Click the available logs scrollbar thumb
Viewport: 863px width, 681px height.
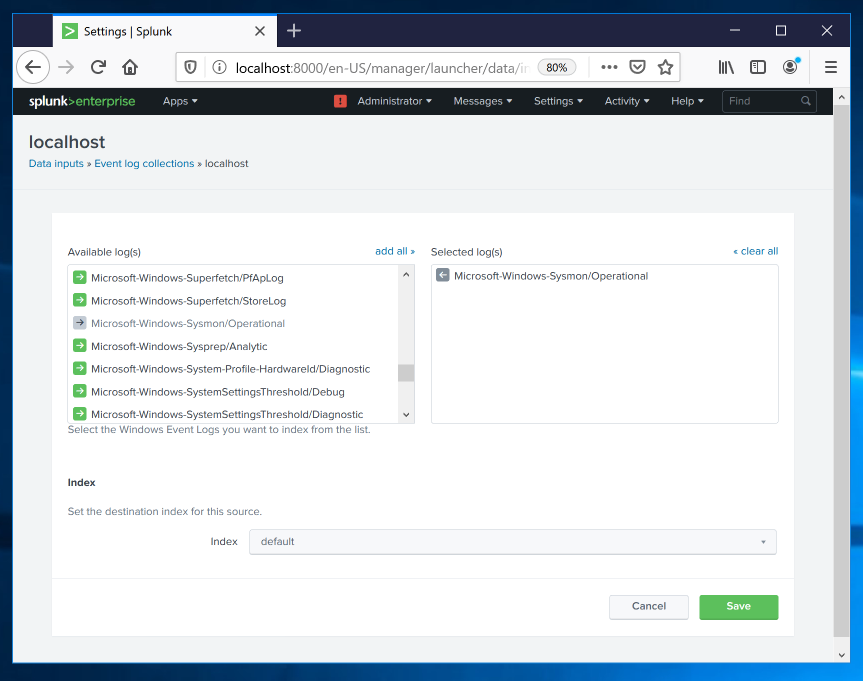click(406, 373)
